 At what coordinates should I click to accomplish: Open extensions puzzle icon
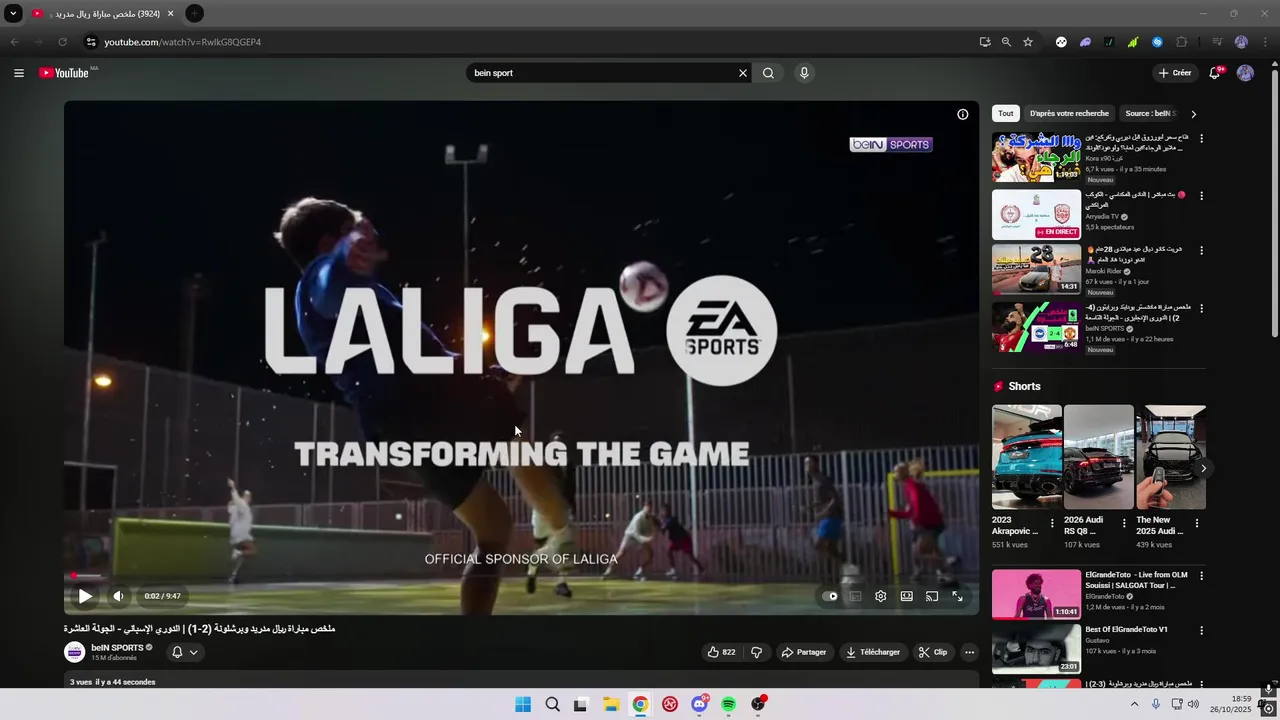point(1182,42)
